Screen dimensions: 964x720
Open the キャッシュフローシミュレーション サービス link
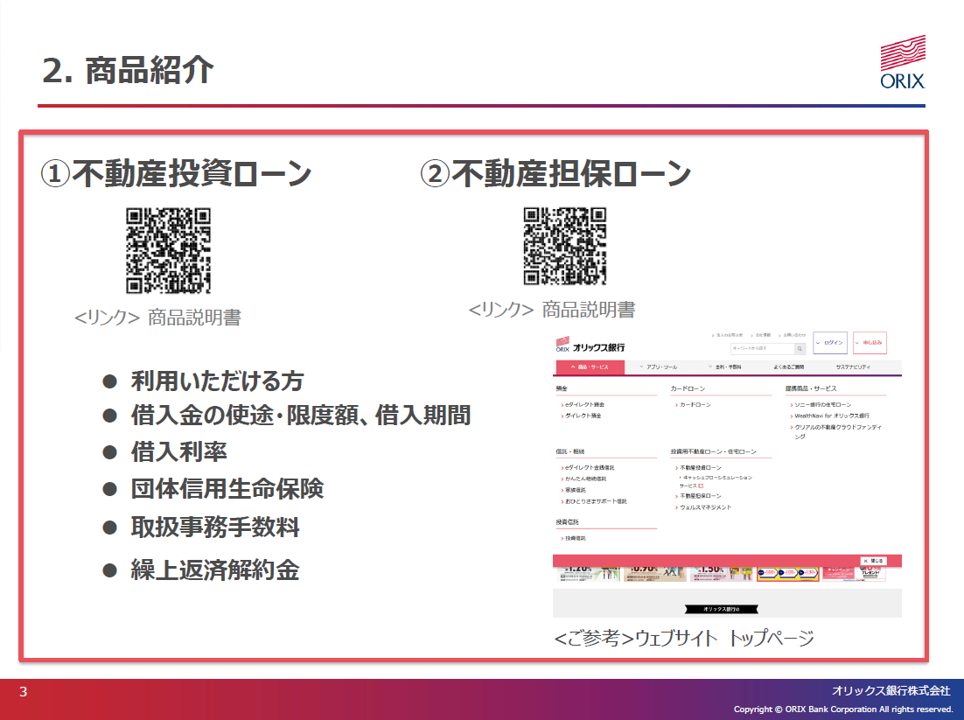pyautogui.click(x=716, y=481)
